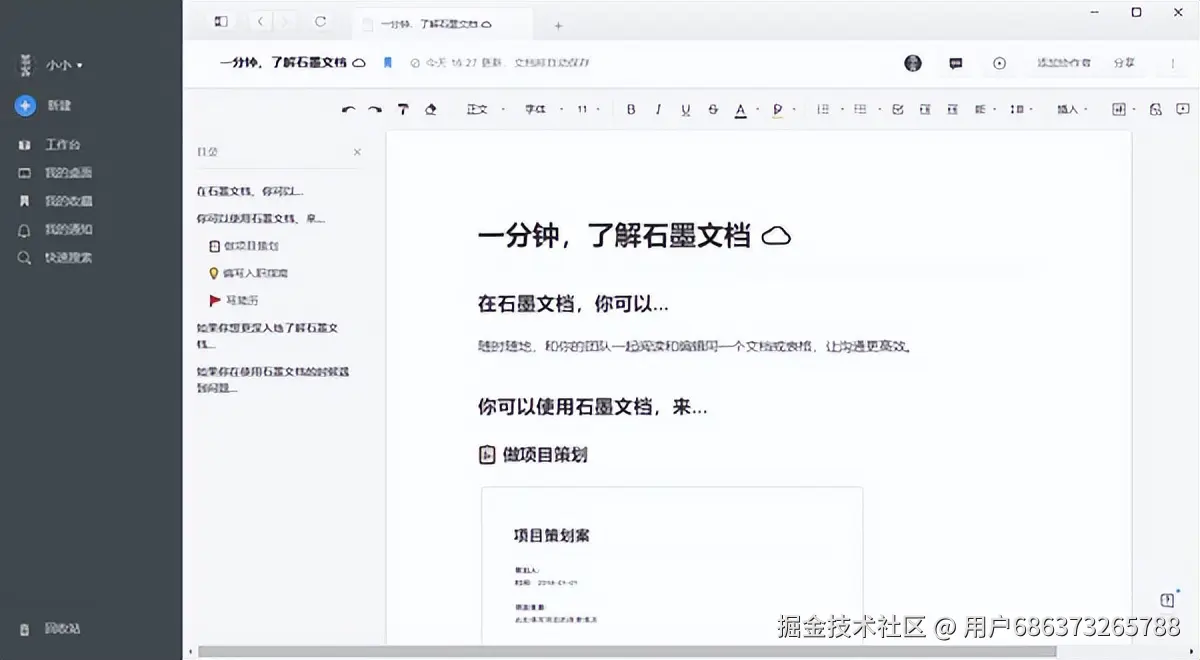This screenshot has width=1200, height=660.
Task: Click the blue bookmark favorite icon
Action: click(x=388, y=62)
